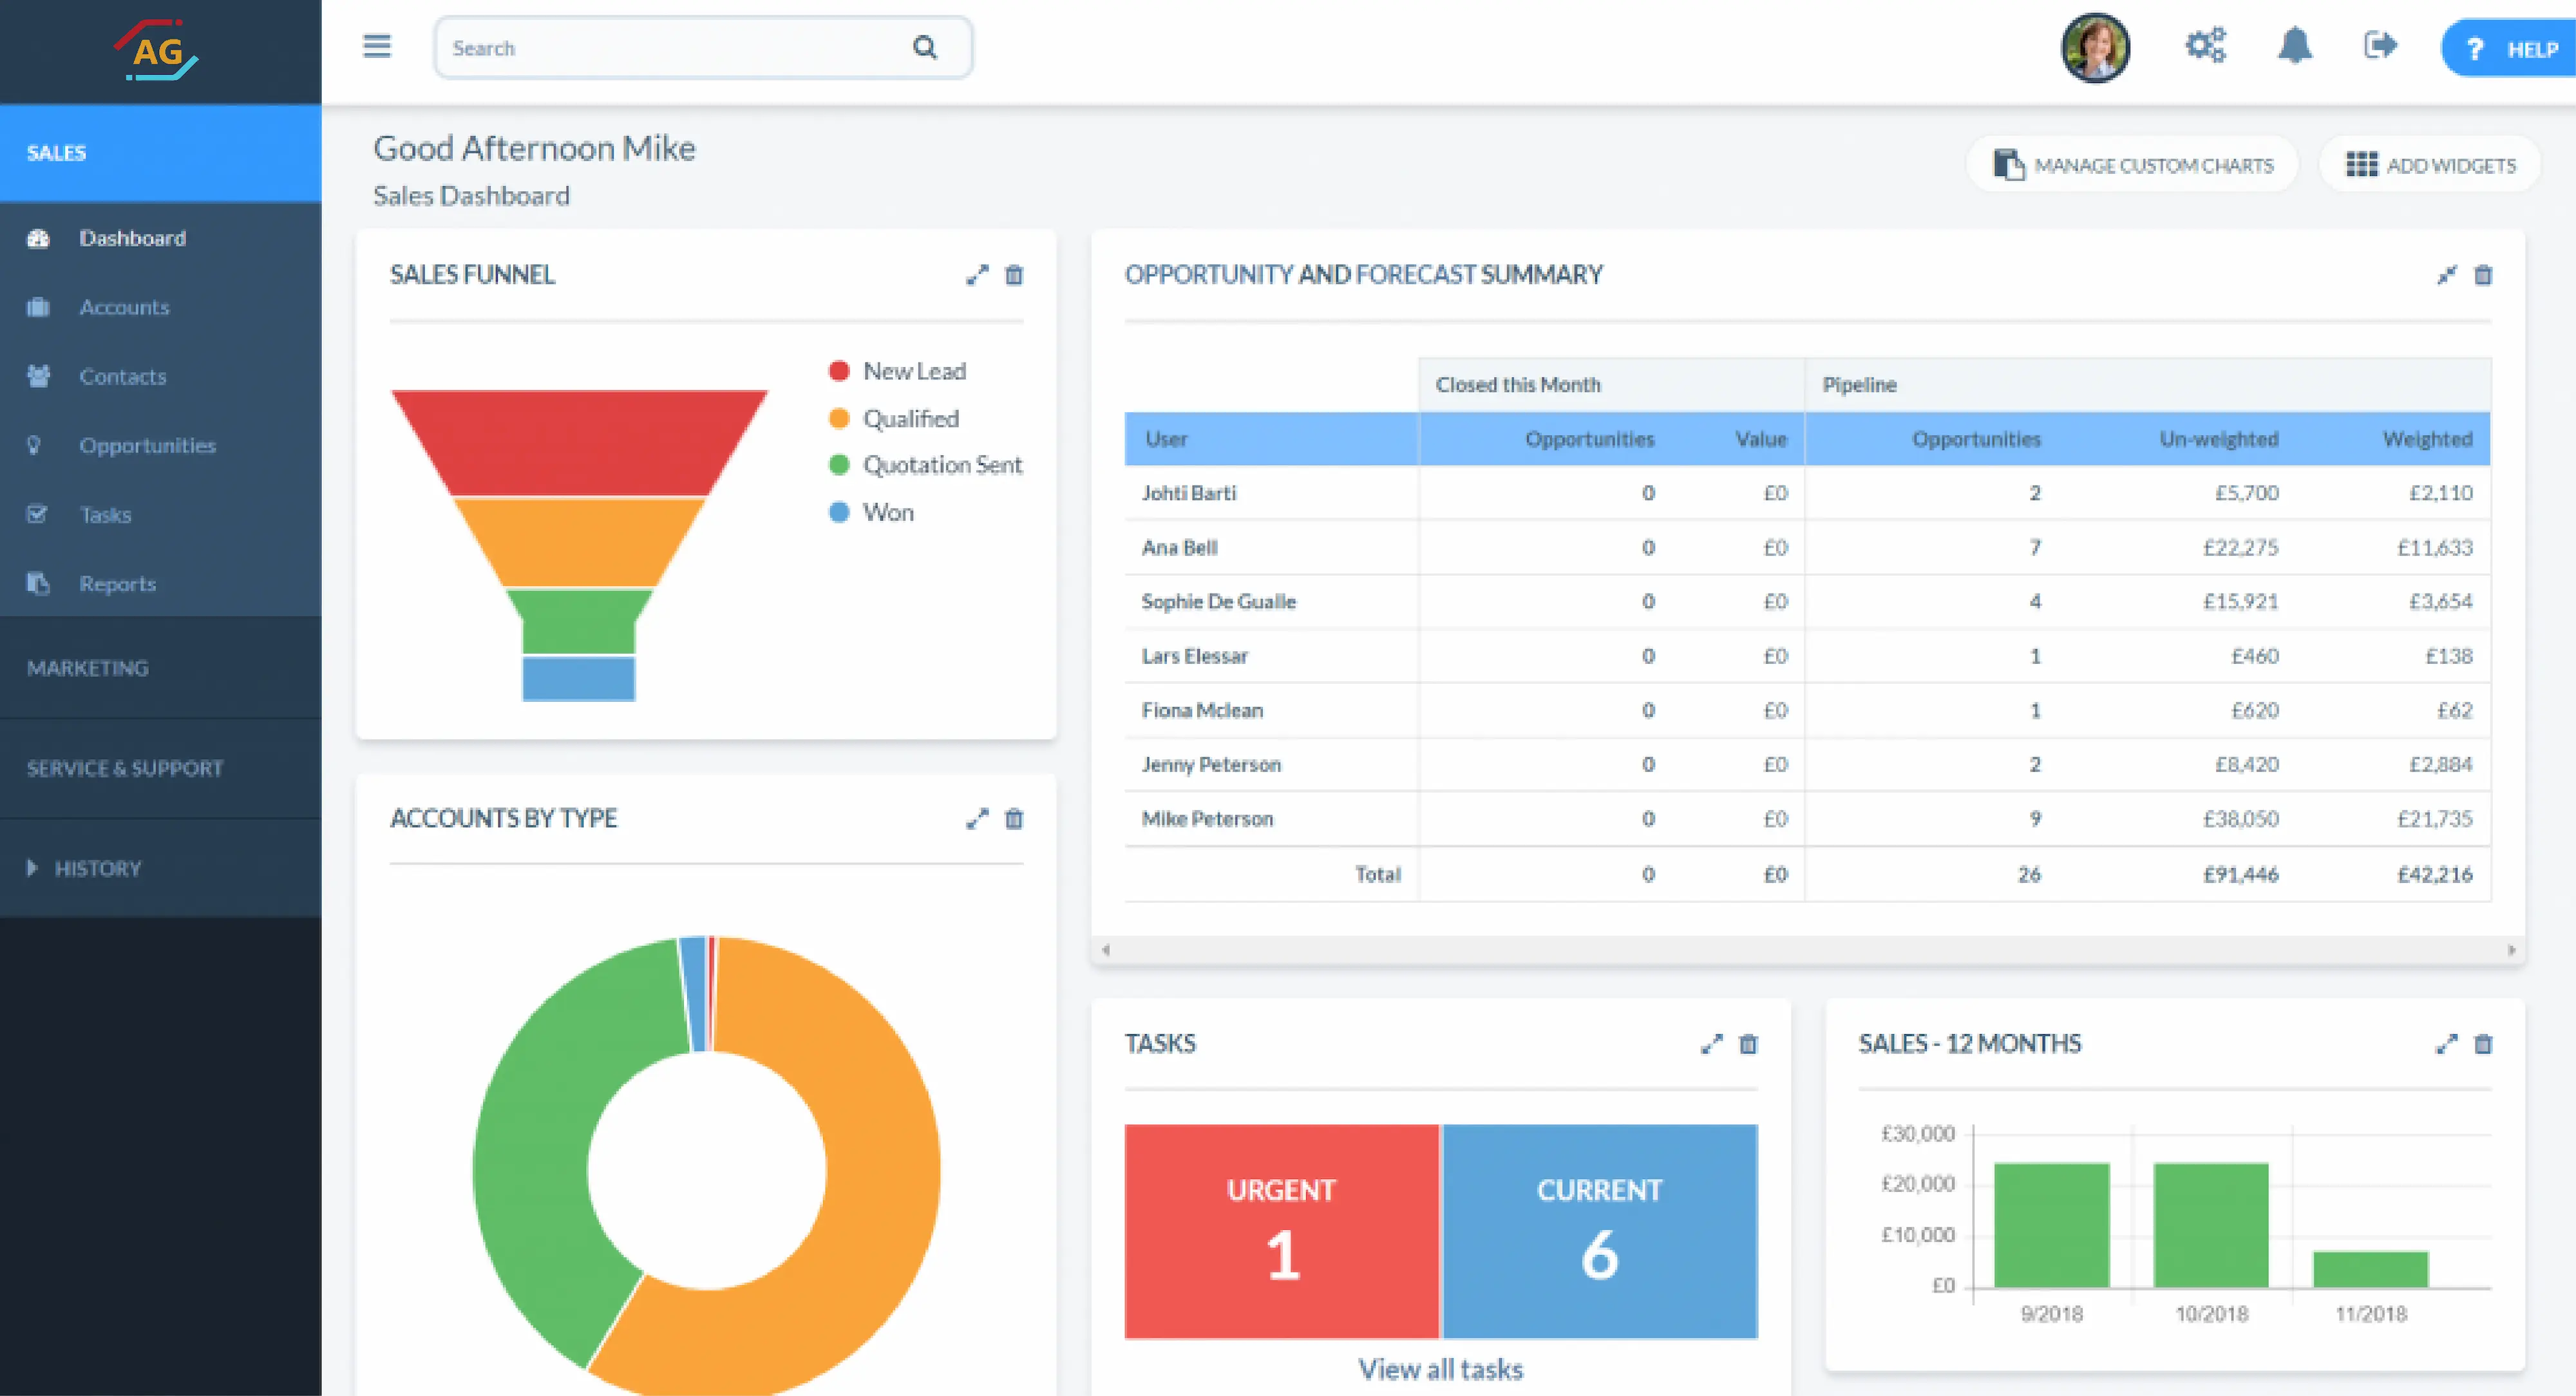Expand the Service & Support section
Image resolution: width=2576 pixels, height=1396 pixels.
click(125, 768)
